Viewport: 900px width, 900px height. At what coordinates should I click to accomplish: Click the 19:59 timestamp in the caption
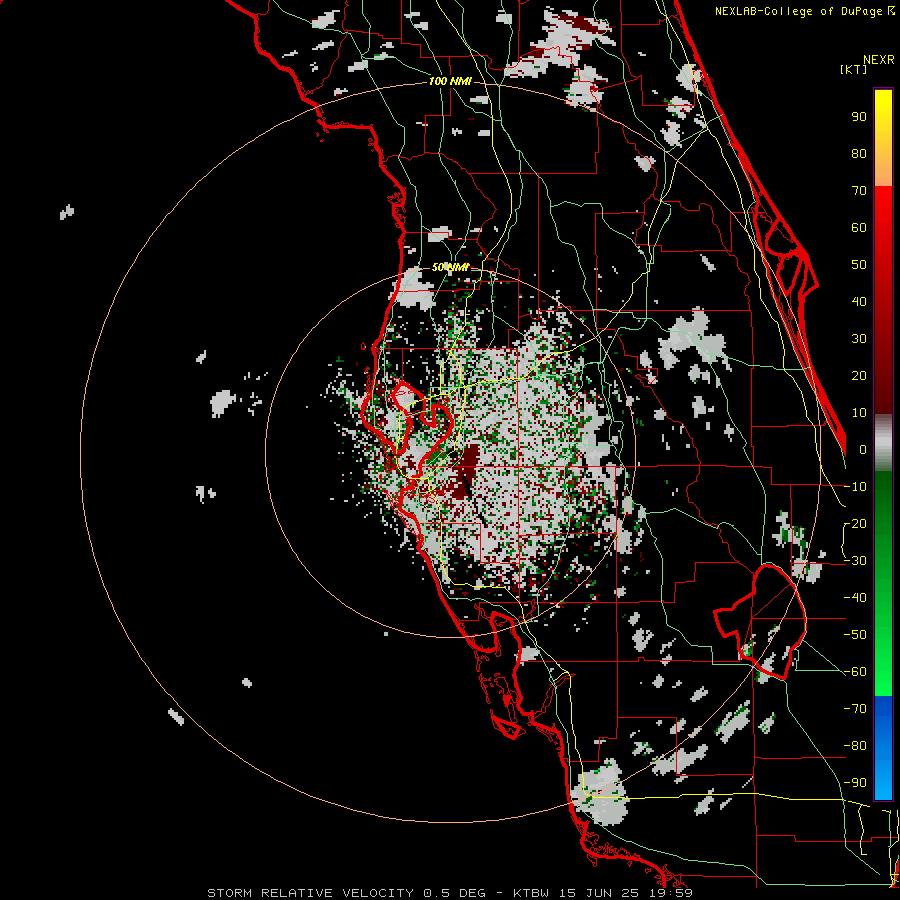pos(673,893)
